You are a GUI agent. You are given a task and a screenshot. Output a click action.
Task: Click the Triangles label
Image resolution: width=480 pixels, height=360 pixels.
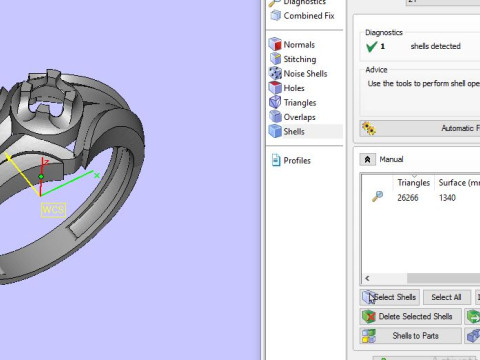(x=300, y=103)
